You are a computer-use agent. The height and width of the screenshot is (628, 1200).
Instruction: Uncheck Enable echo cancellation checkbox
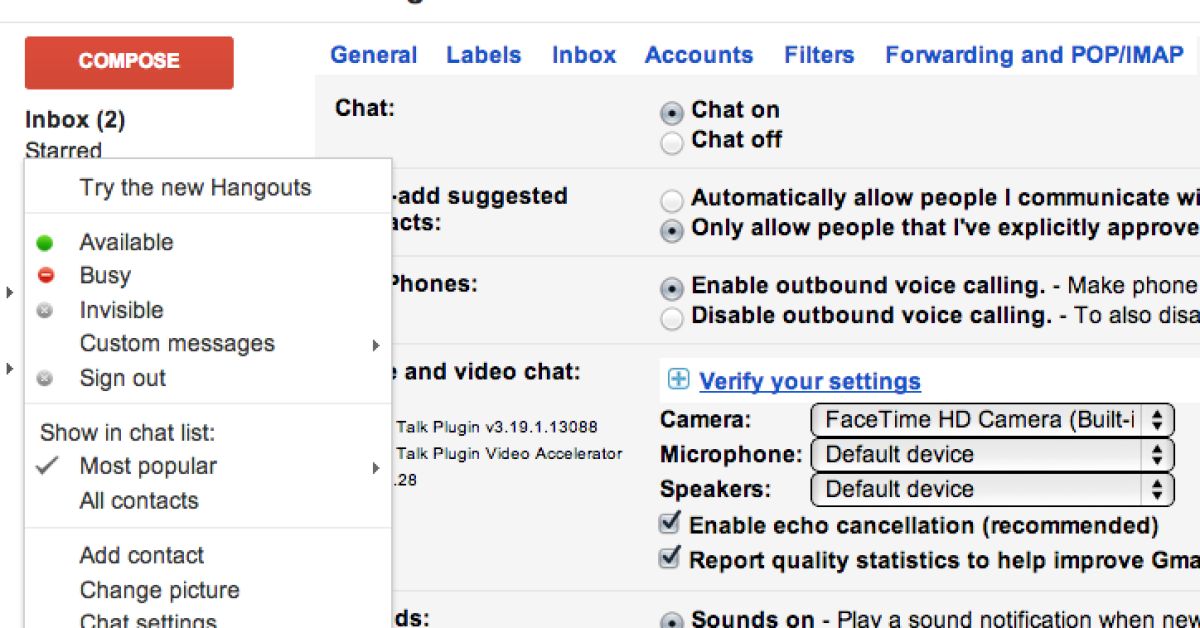670,524
